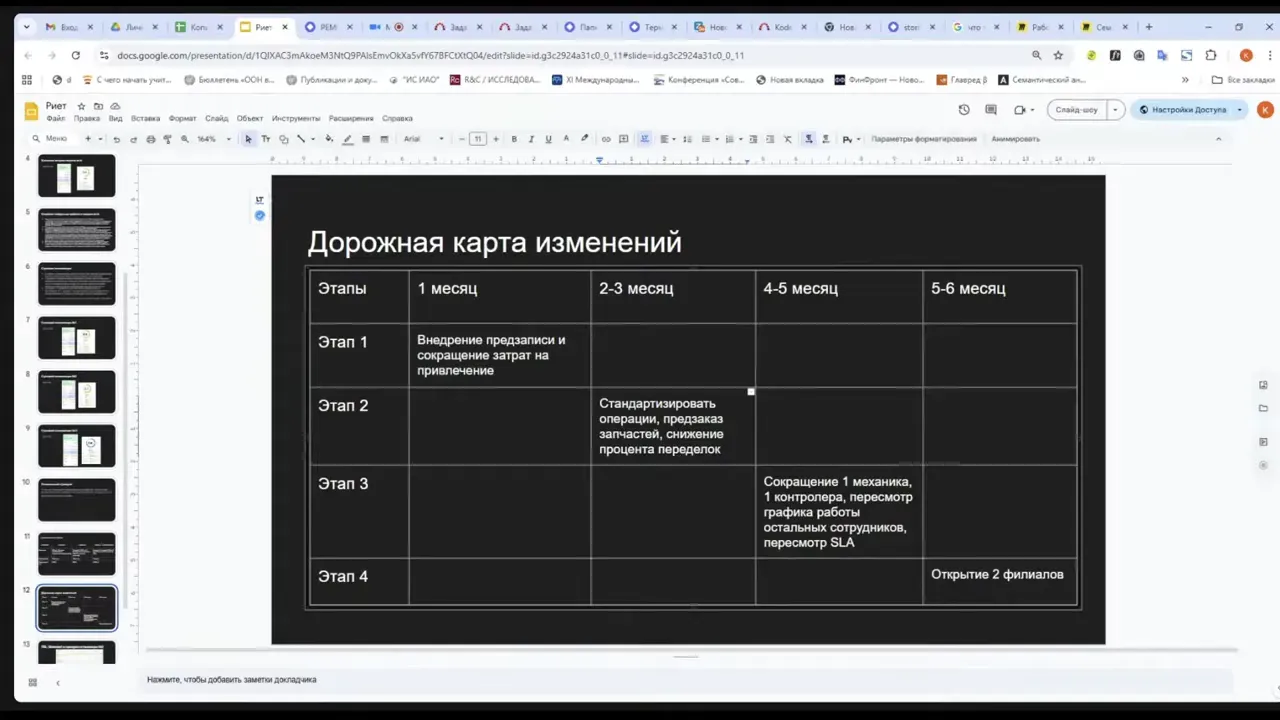Image resolution: width=1280 pixels, height=720 pixels.
Task: Open version history icon near Slide show
Action: 963,110
